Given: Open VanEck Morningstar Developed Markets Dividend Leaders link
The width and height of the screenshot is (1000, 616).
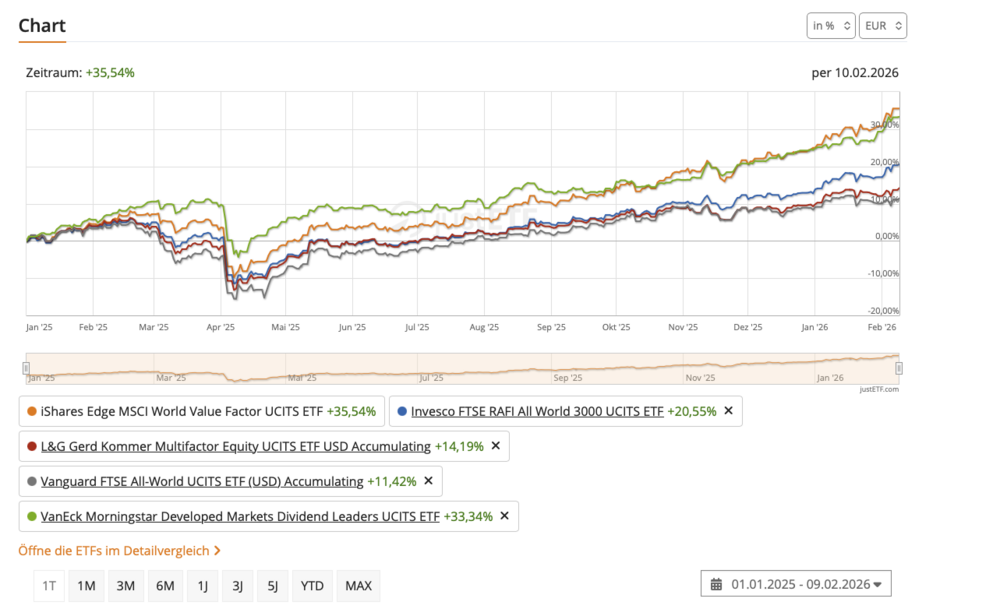Looking at the screenshot, I should 240,517.
